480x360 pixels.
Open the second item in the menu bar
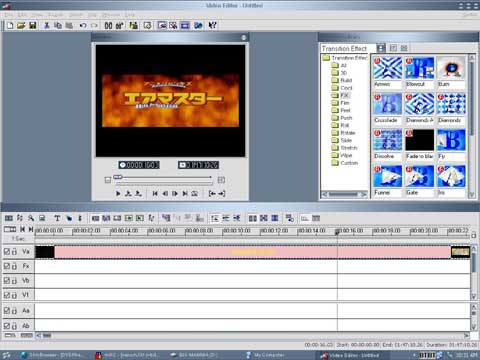tap(23, 15)
